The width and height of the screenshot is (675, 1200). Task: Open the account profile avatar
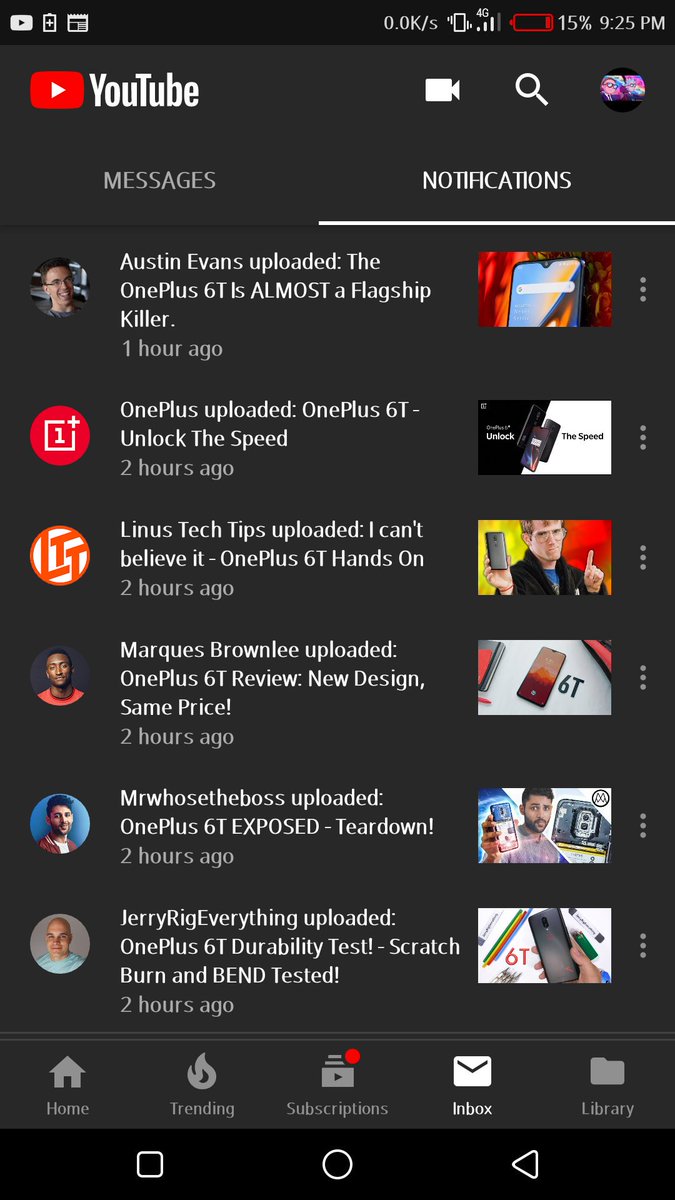coord(621,90)
